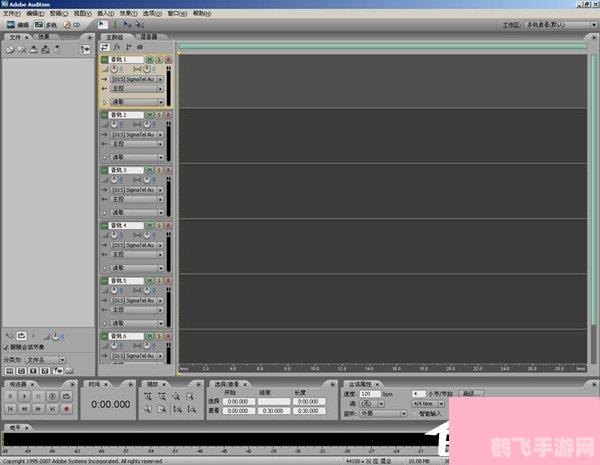Open Track 3 output Master (主控) dropdown
Viewport: 600px width, 465px height.
click(x=137, y=199)
